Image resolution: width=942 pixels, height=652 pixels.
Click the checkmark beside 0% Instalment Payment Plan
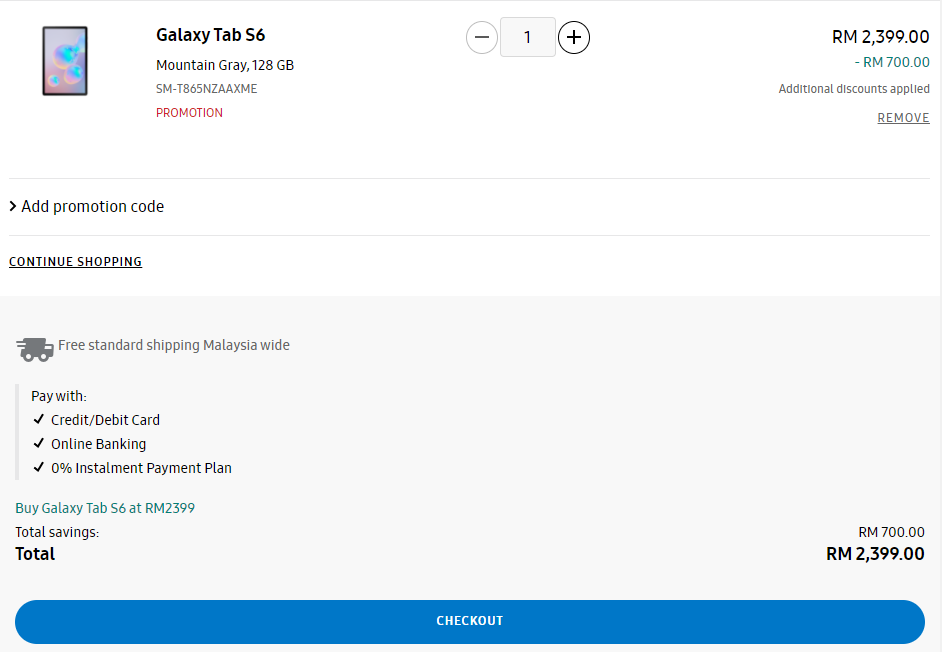pyautogui.click(x=38, y=467)
